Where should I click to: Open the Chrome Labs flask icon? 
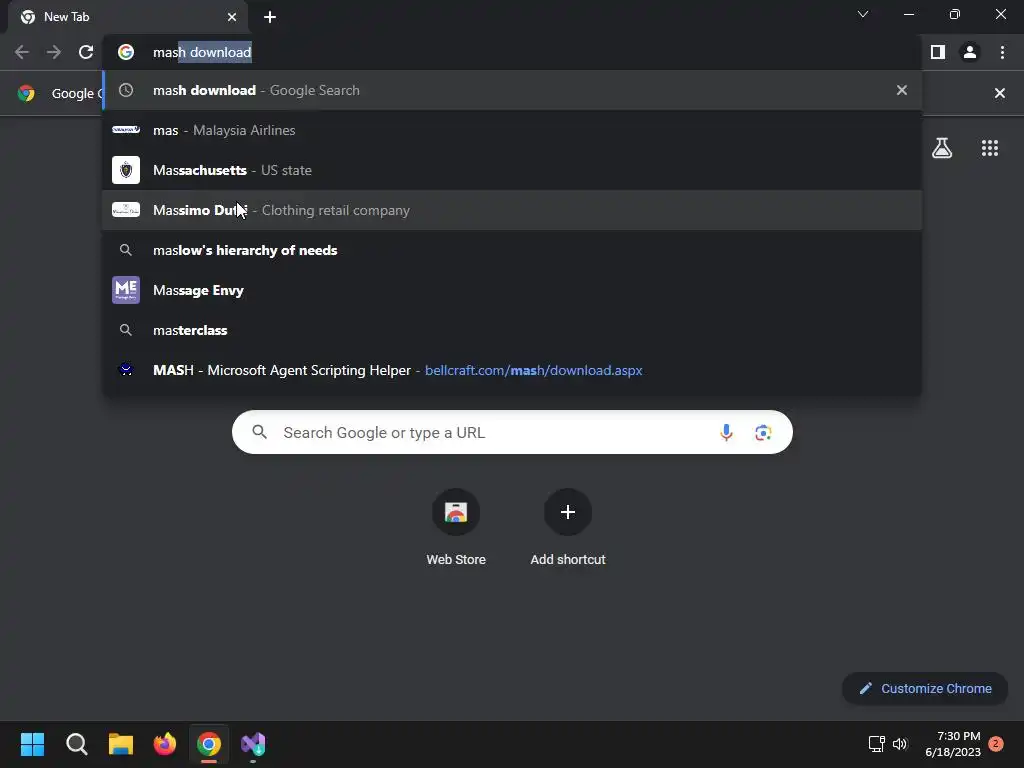[942, 148]
